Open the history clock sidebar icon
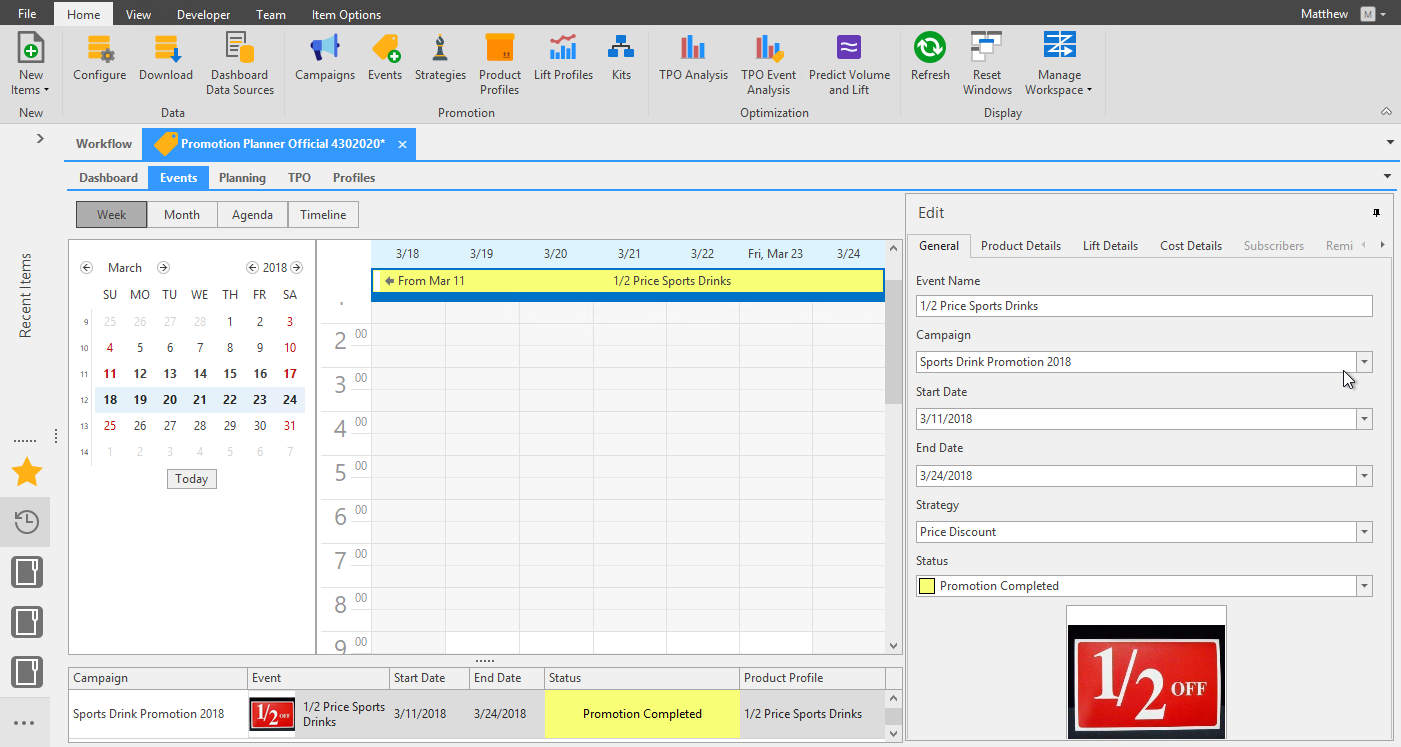The width and height of the screenshot is (1401, 747). coord(27,520)
